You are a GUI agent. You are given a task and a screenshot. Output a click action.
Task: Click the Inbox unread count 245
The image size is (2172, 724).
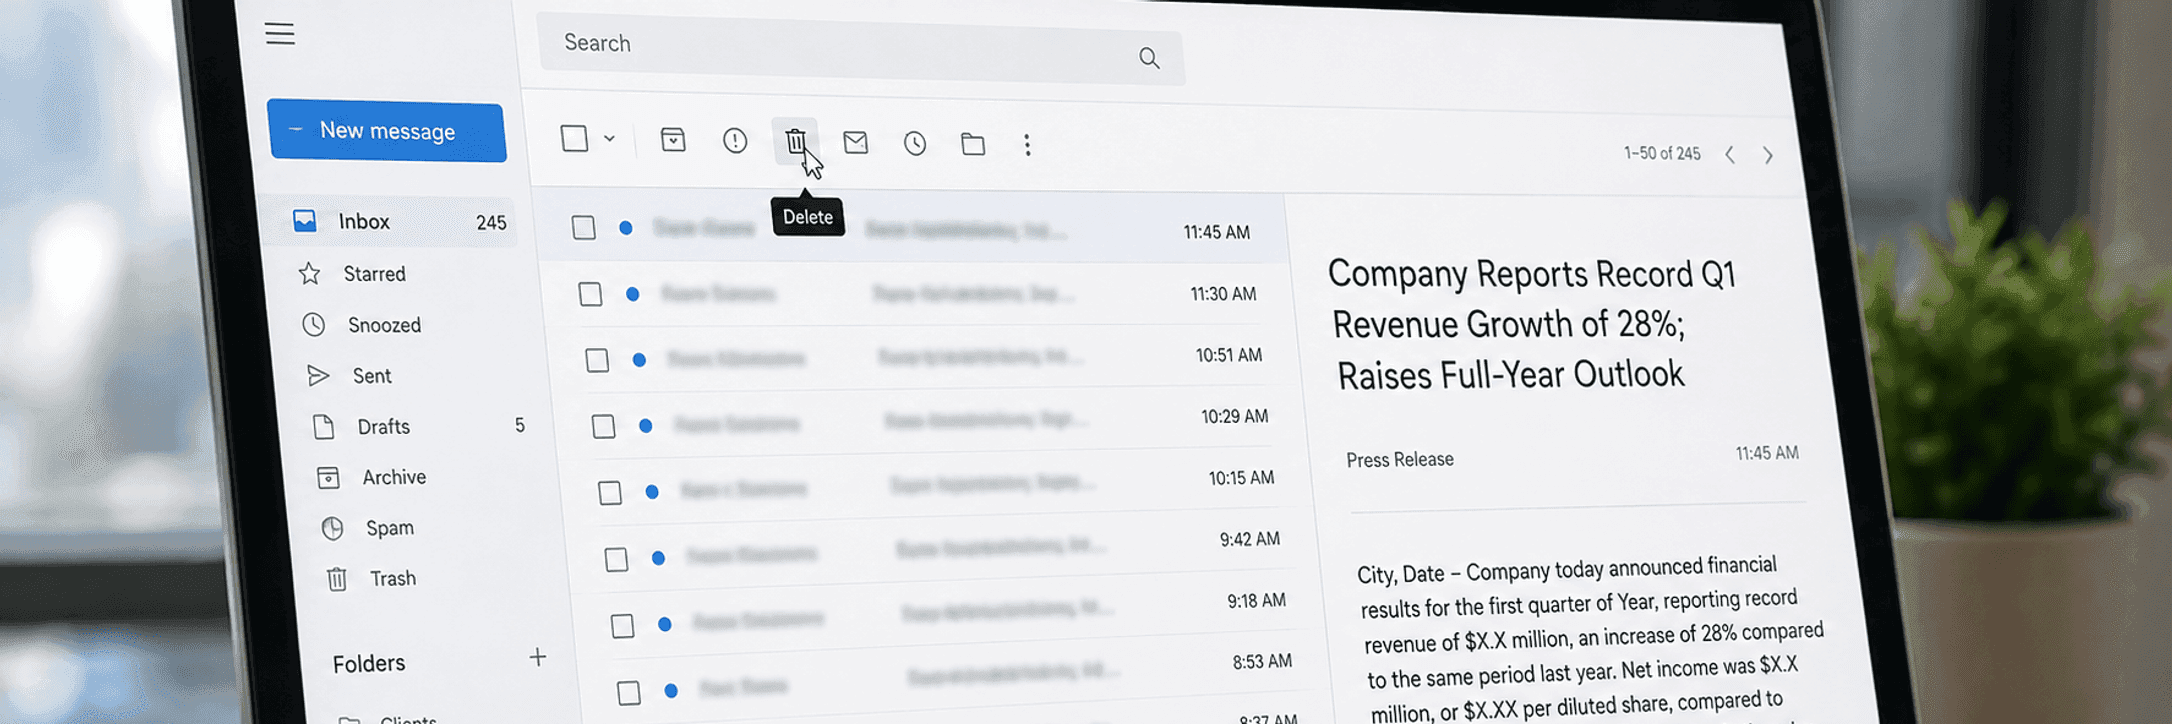pyautogui.click(x=491, y=222)
